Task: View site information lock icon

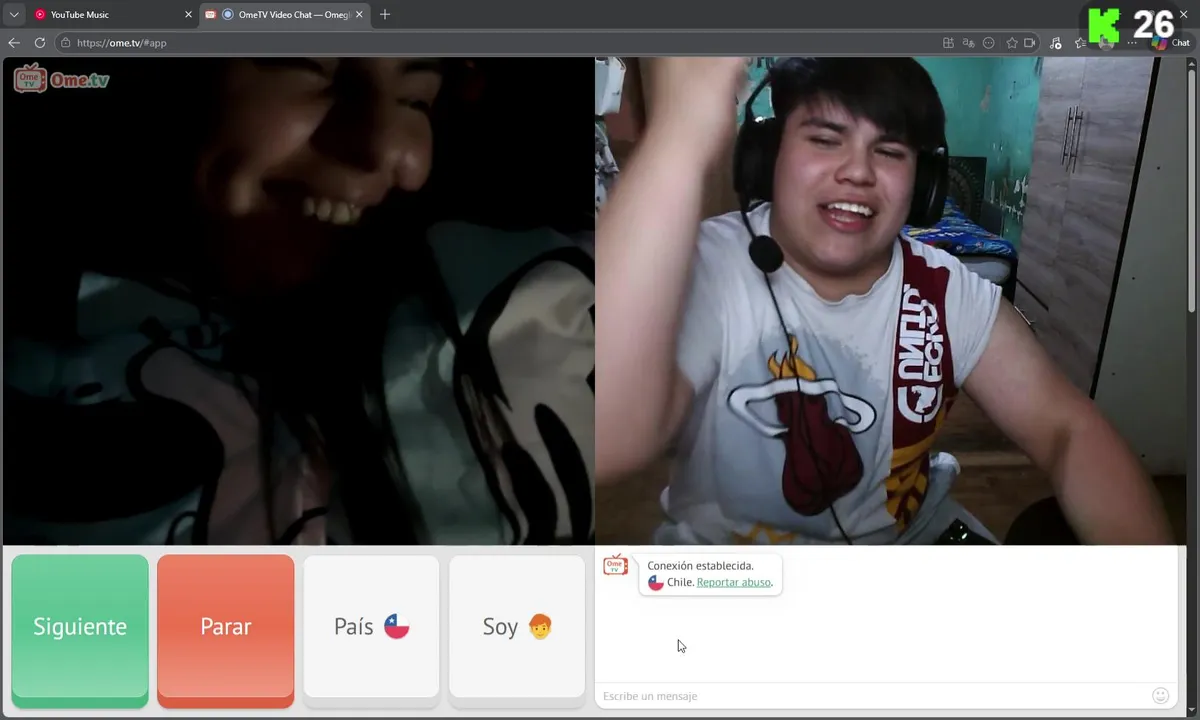Action: click(66, 43)
